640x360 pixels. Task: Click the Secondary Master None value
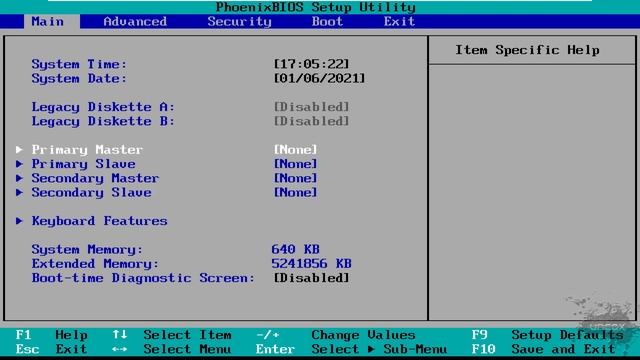[x=296, y=178]
